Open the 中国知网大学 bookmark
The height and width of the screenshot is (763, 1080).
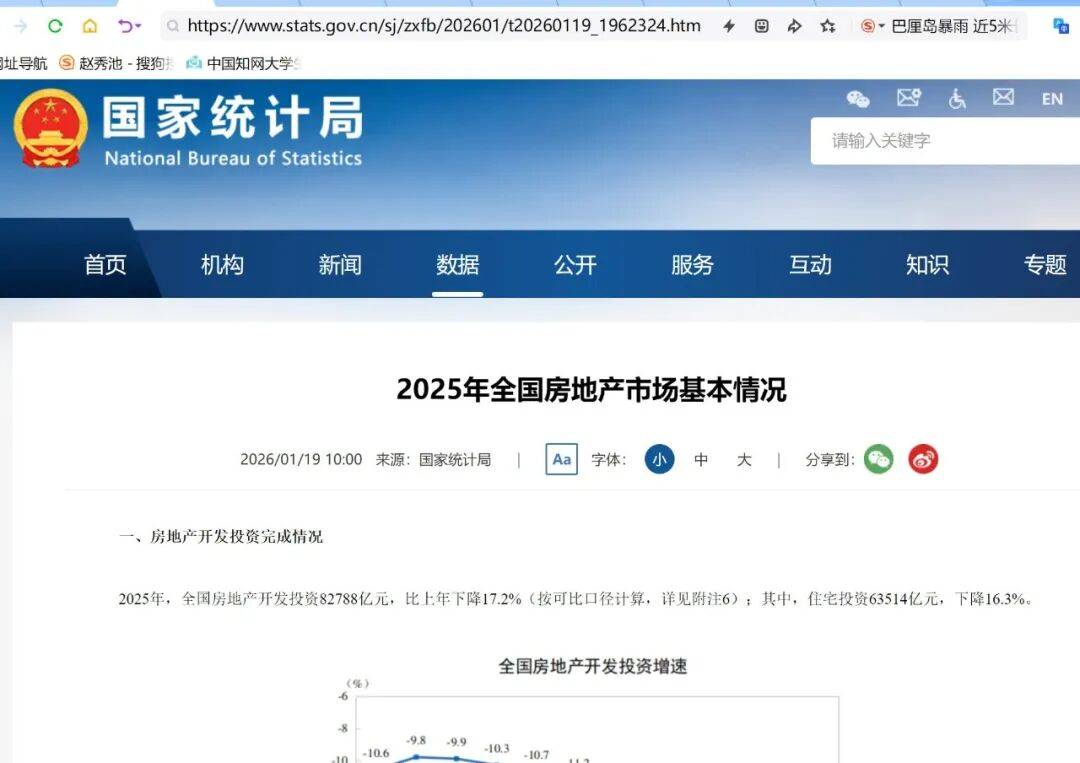point(245,63)
